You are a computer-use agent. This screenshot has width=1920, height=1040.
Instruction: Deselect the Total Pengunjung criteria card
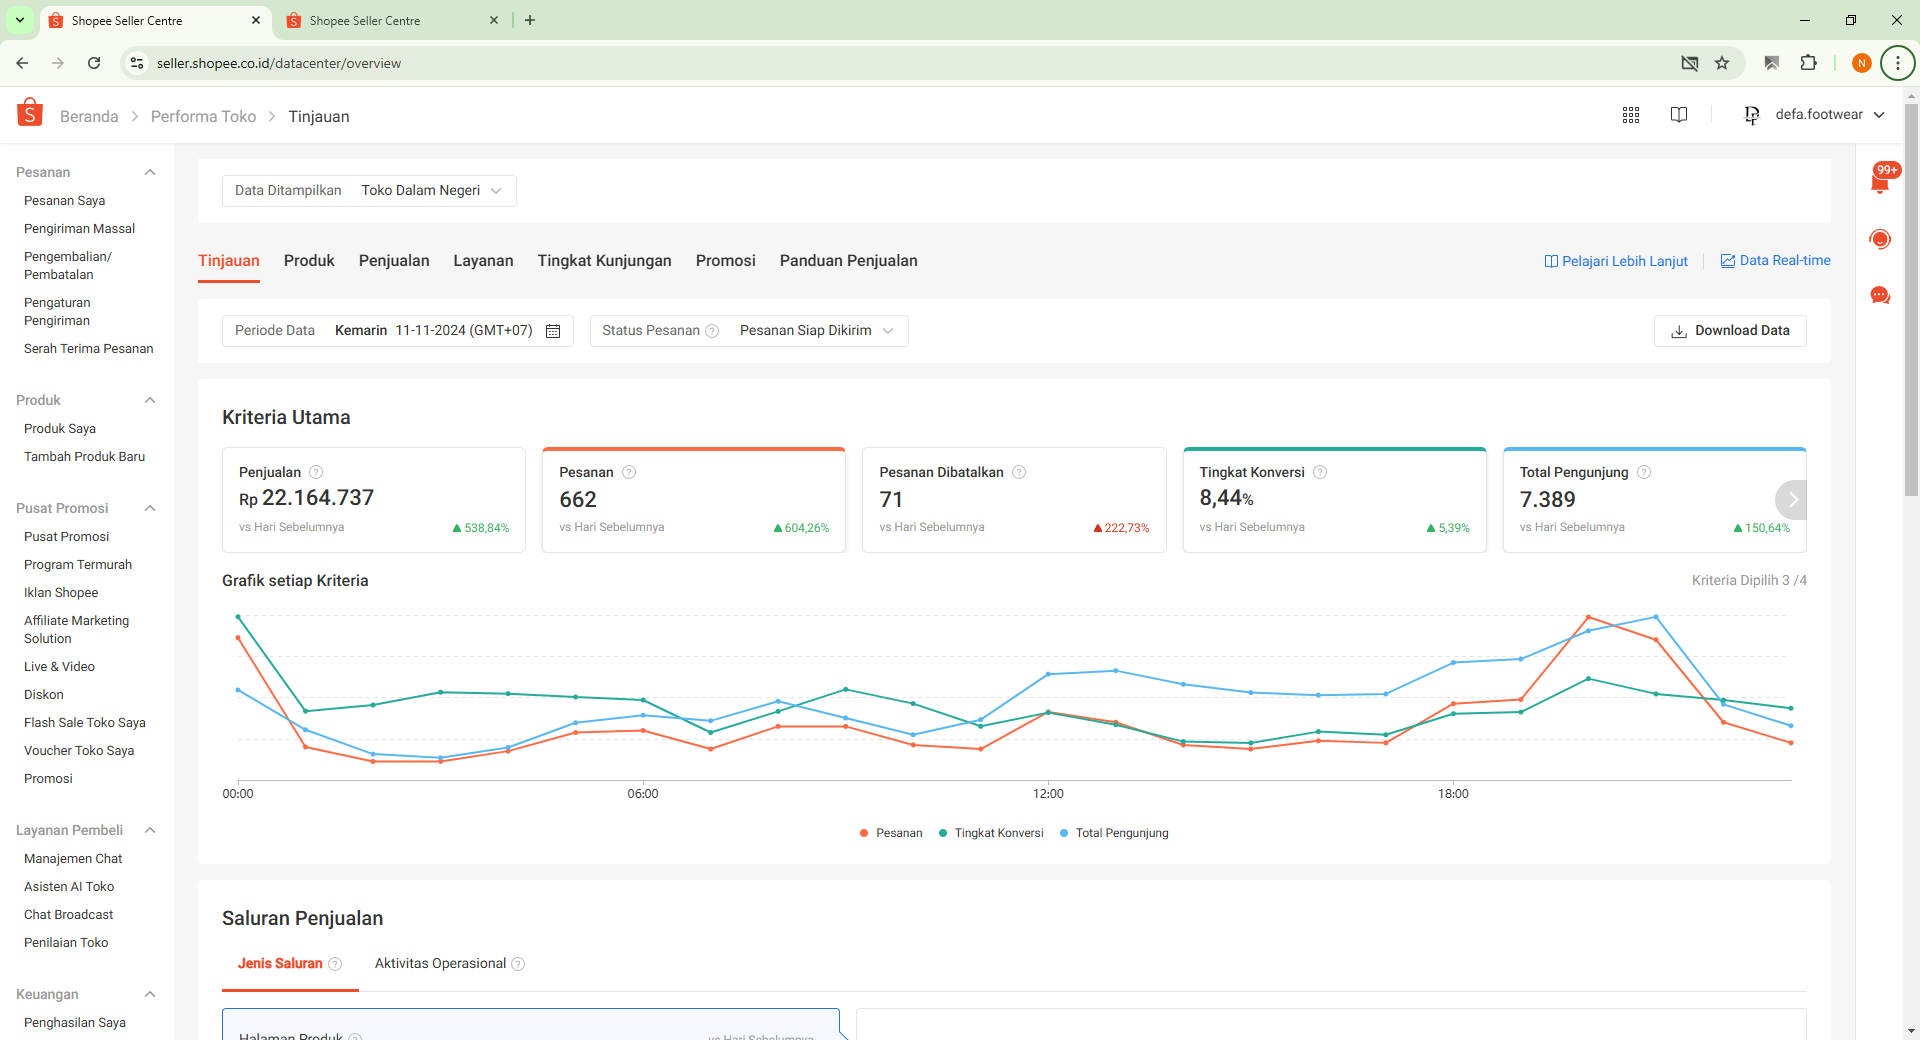pos(1654,500)
